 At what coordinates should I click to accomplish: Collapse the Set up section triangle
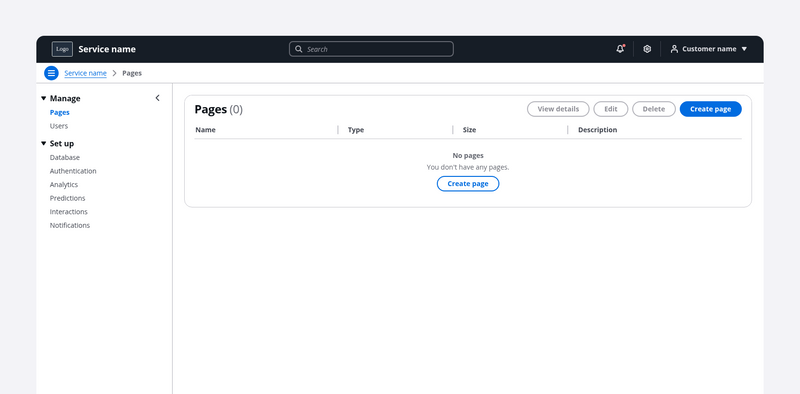coord(43,143)
